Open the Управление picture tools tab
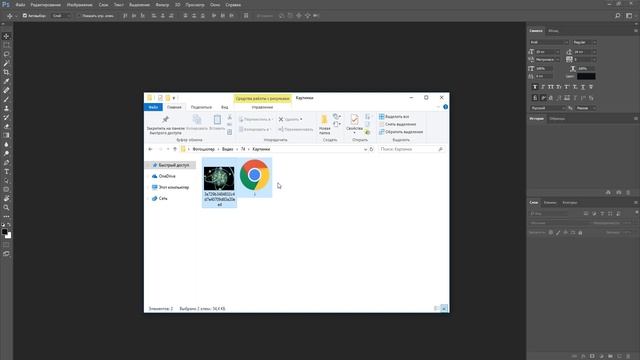 click(x=262, y=107)
